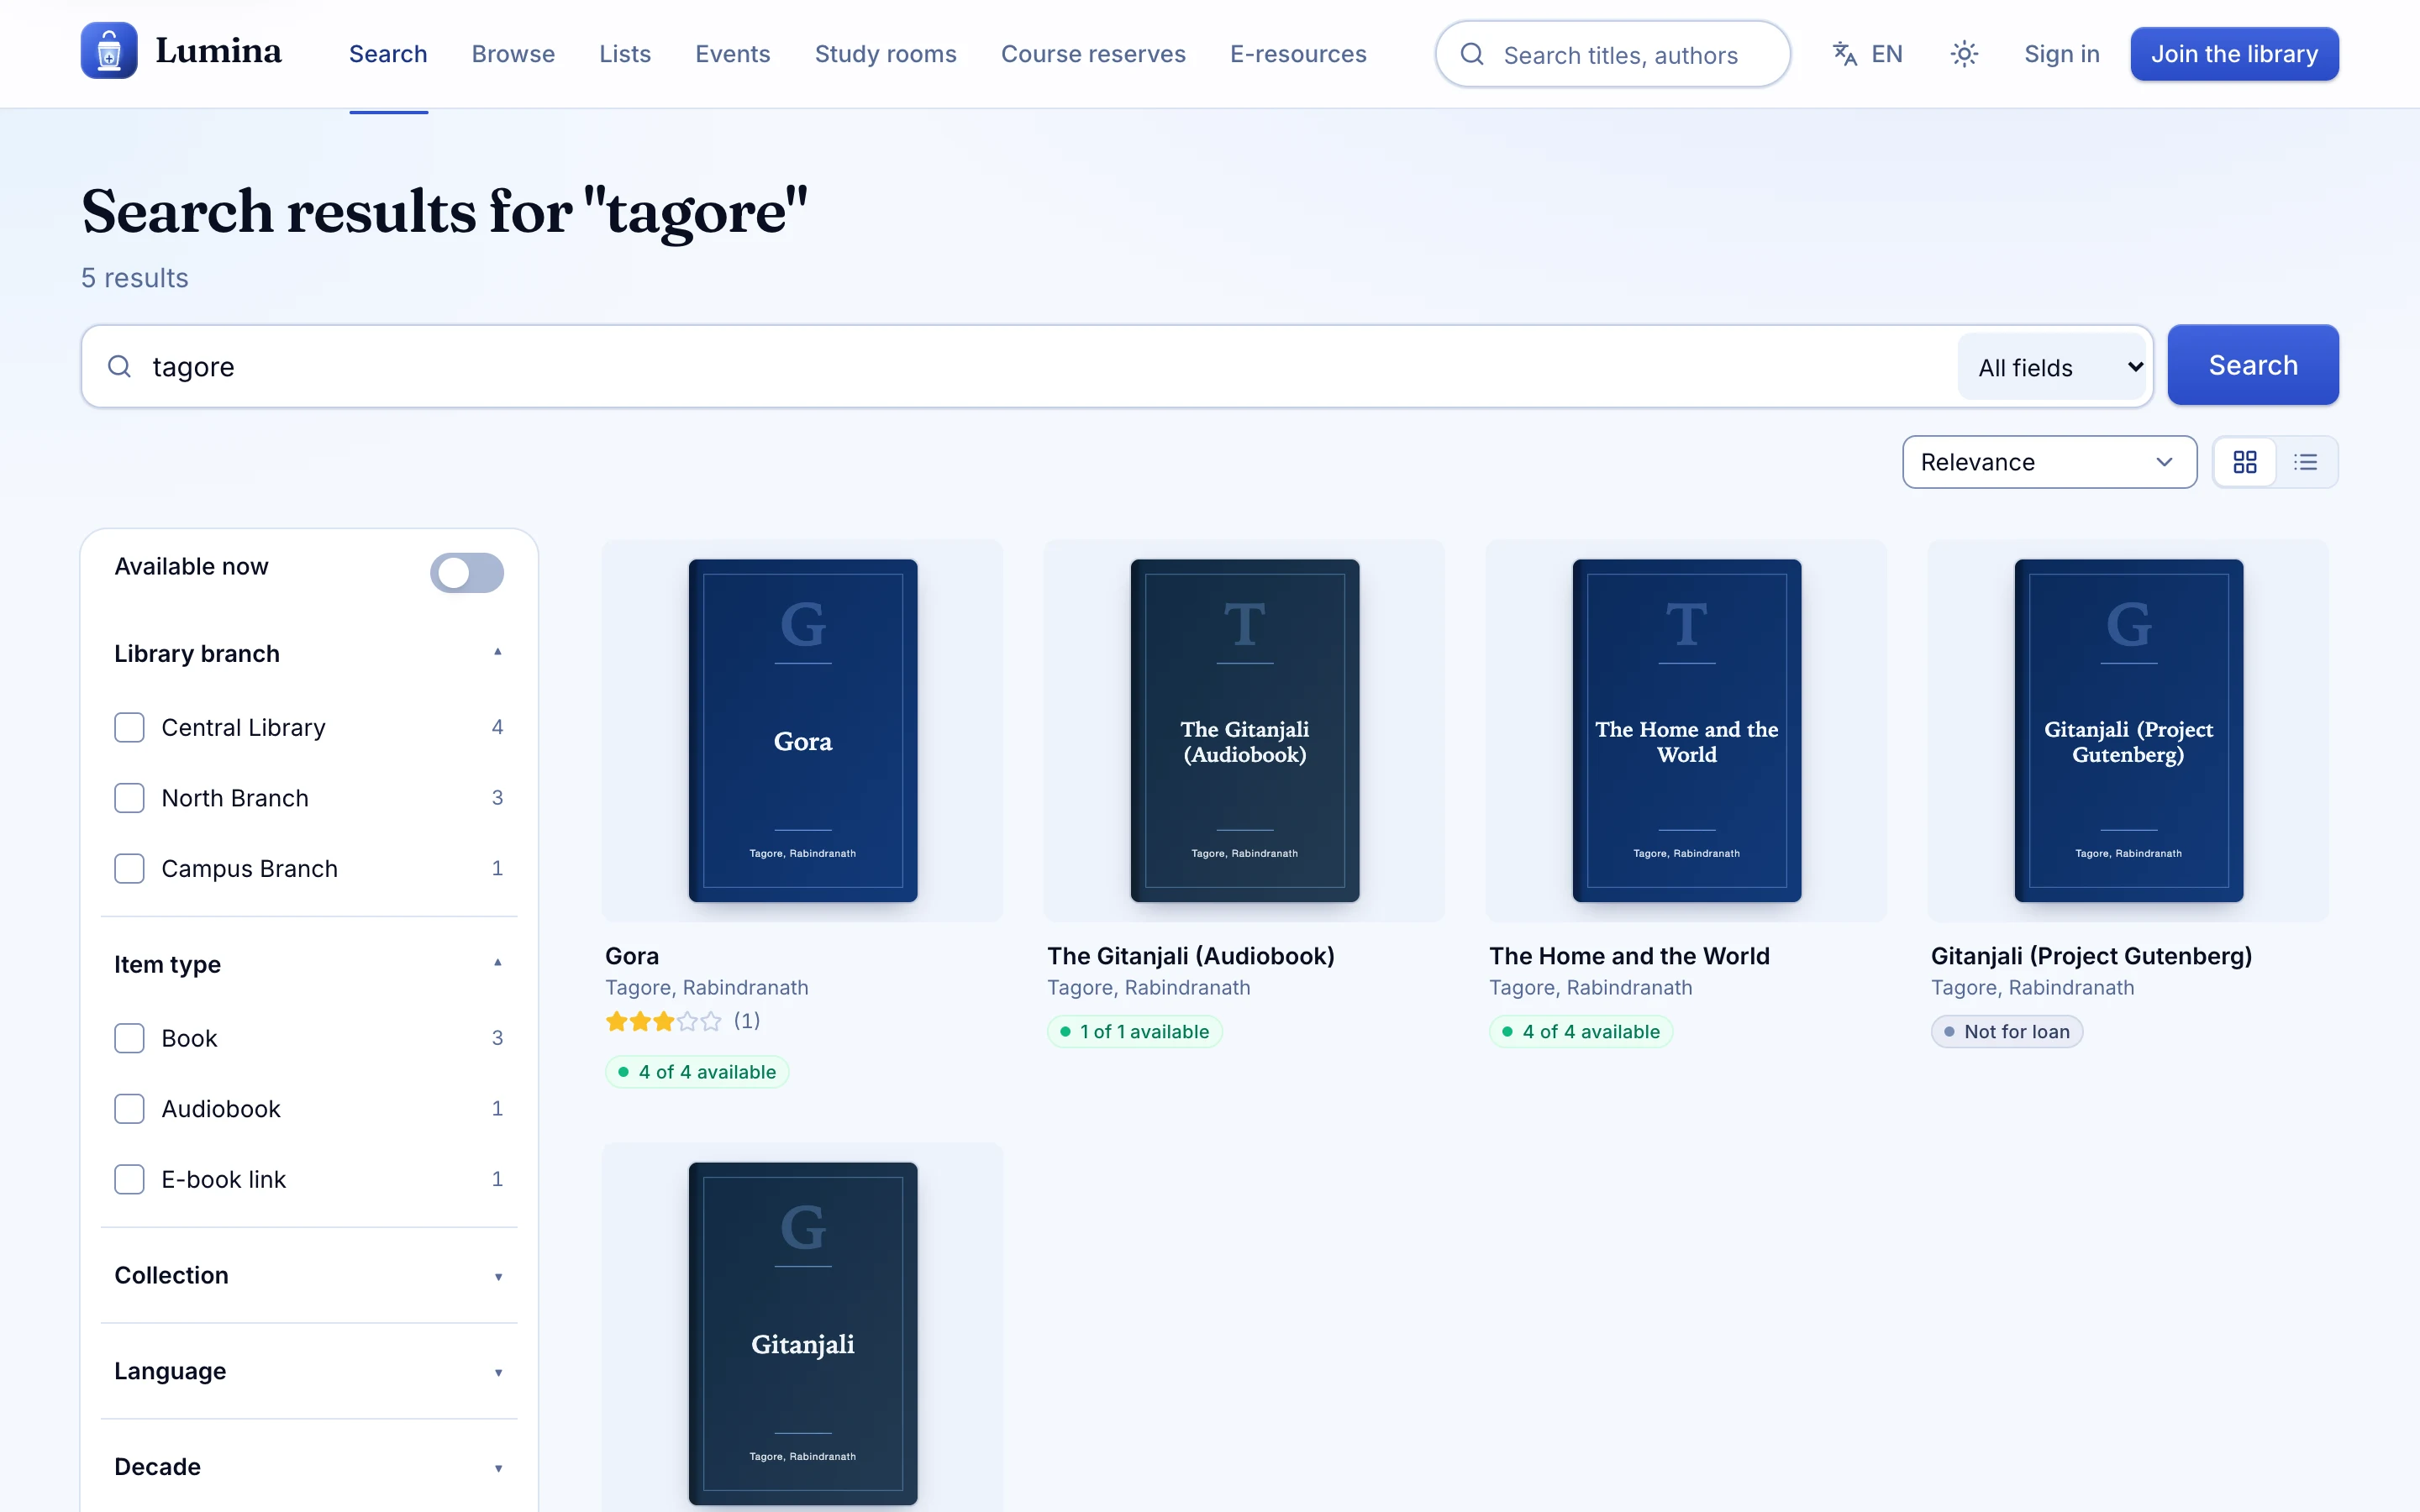Go to Course reserves

[x=1093, y=54]
